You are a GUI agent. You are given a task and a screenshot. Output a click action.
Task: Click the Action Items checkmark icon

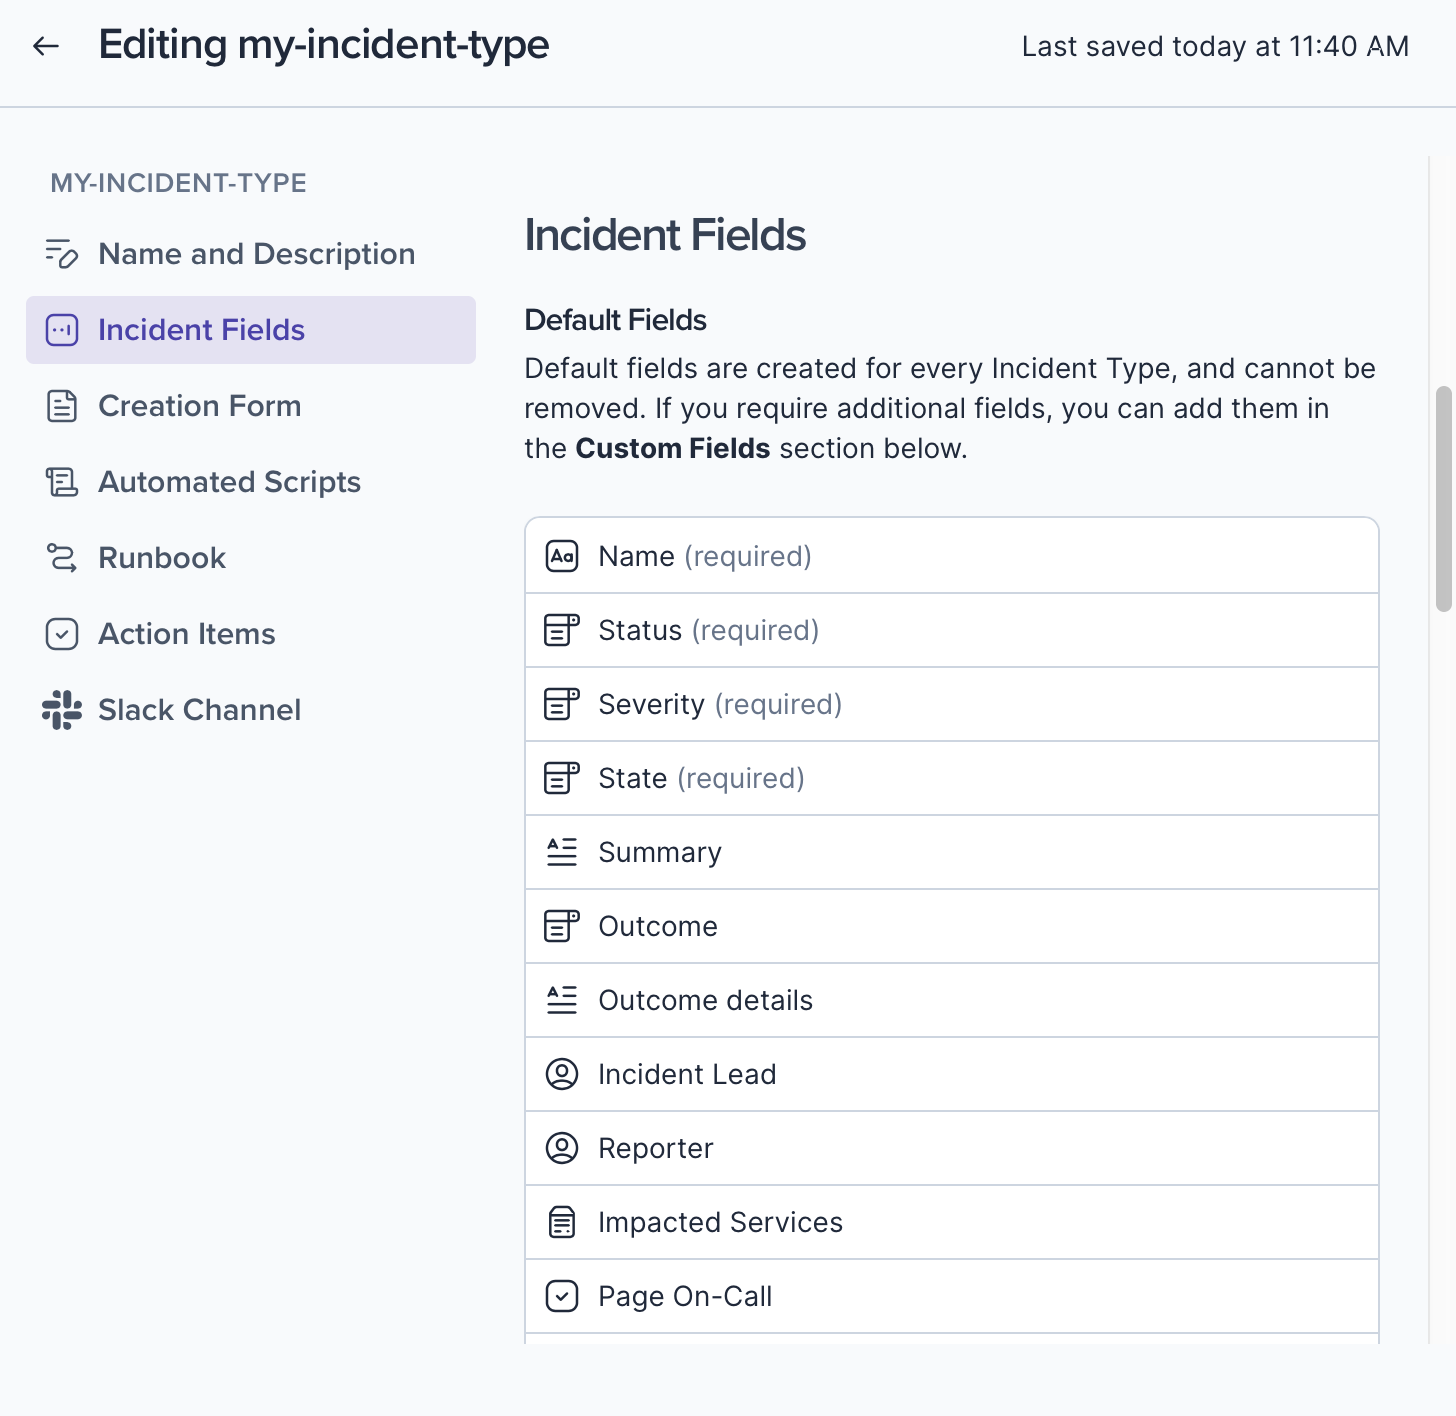62,634
